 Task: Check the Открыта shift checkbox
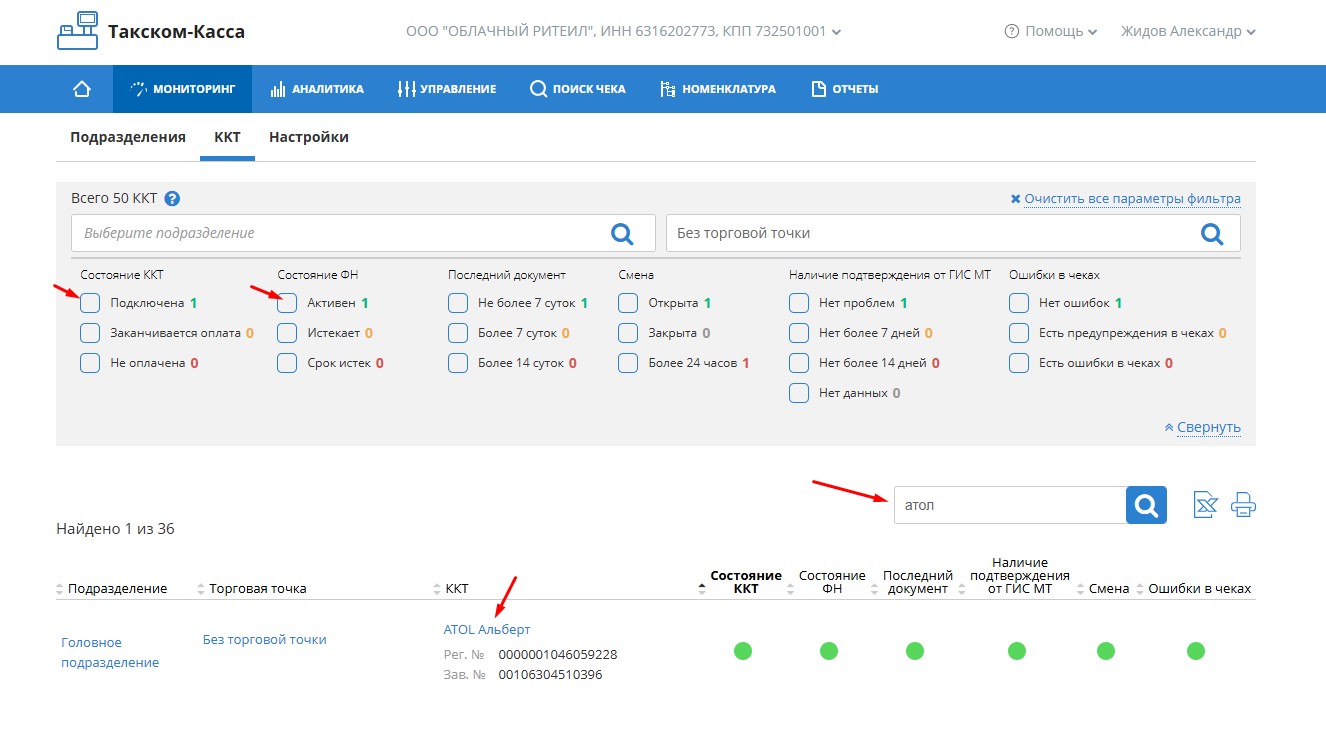click(x=628, y=303)
